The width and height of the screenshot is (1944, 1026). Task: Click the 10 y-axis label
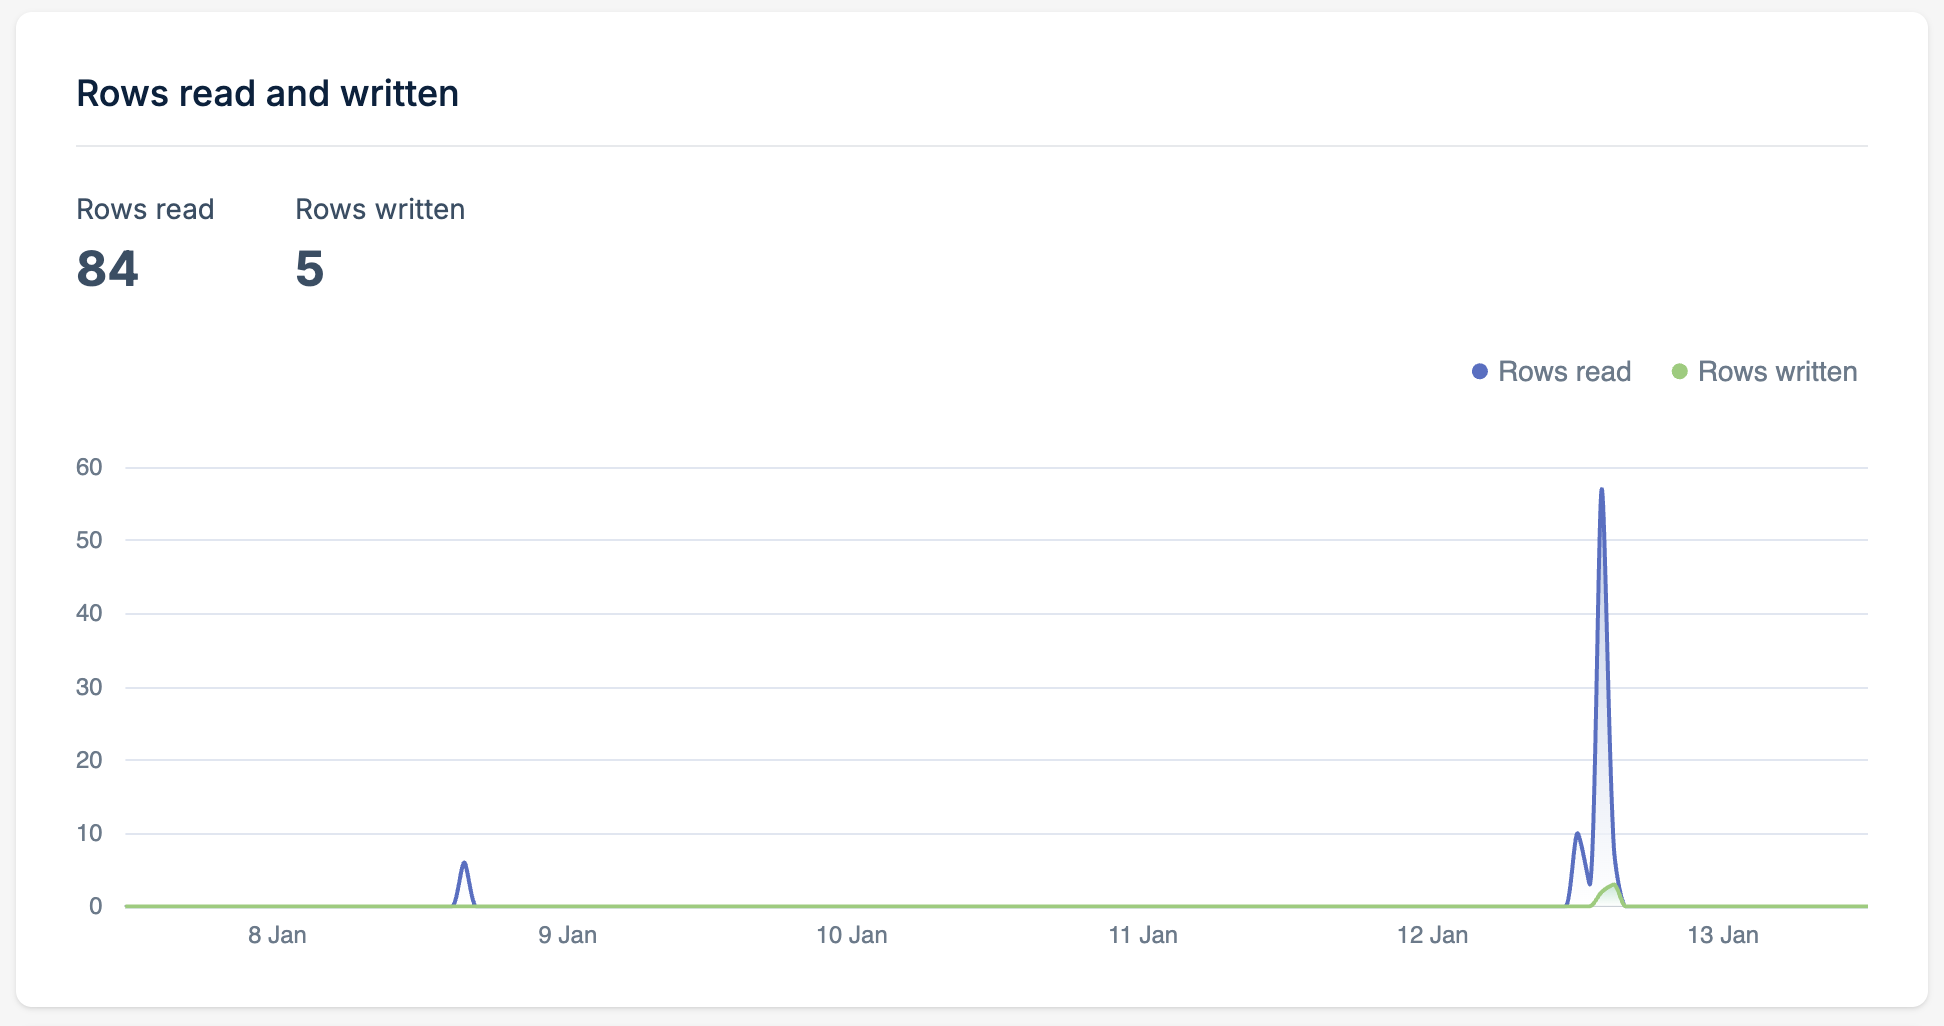click(89, 833)
